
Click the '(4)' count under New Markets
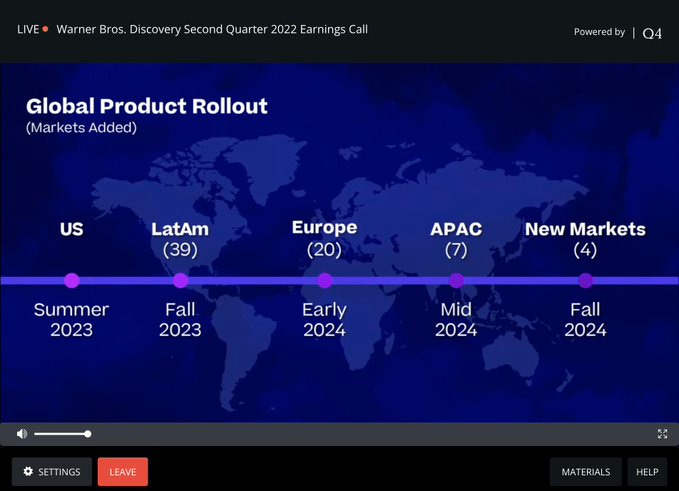pos(585,250)
